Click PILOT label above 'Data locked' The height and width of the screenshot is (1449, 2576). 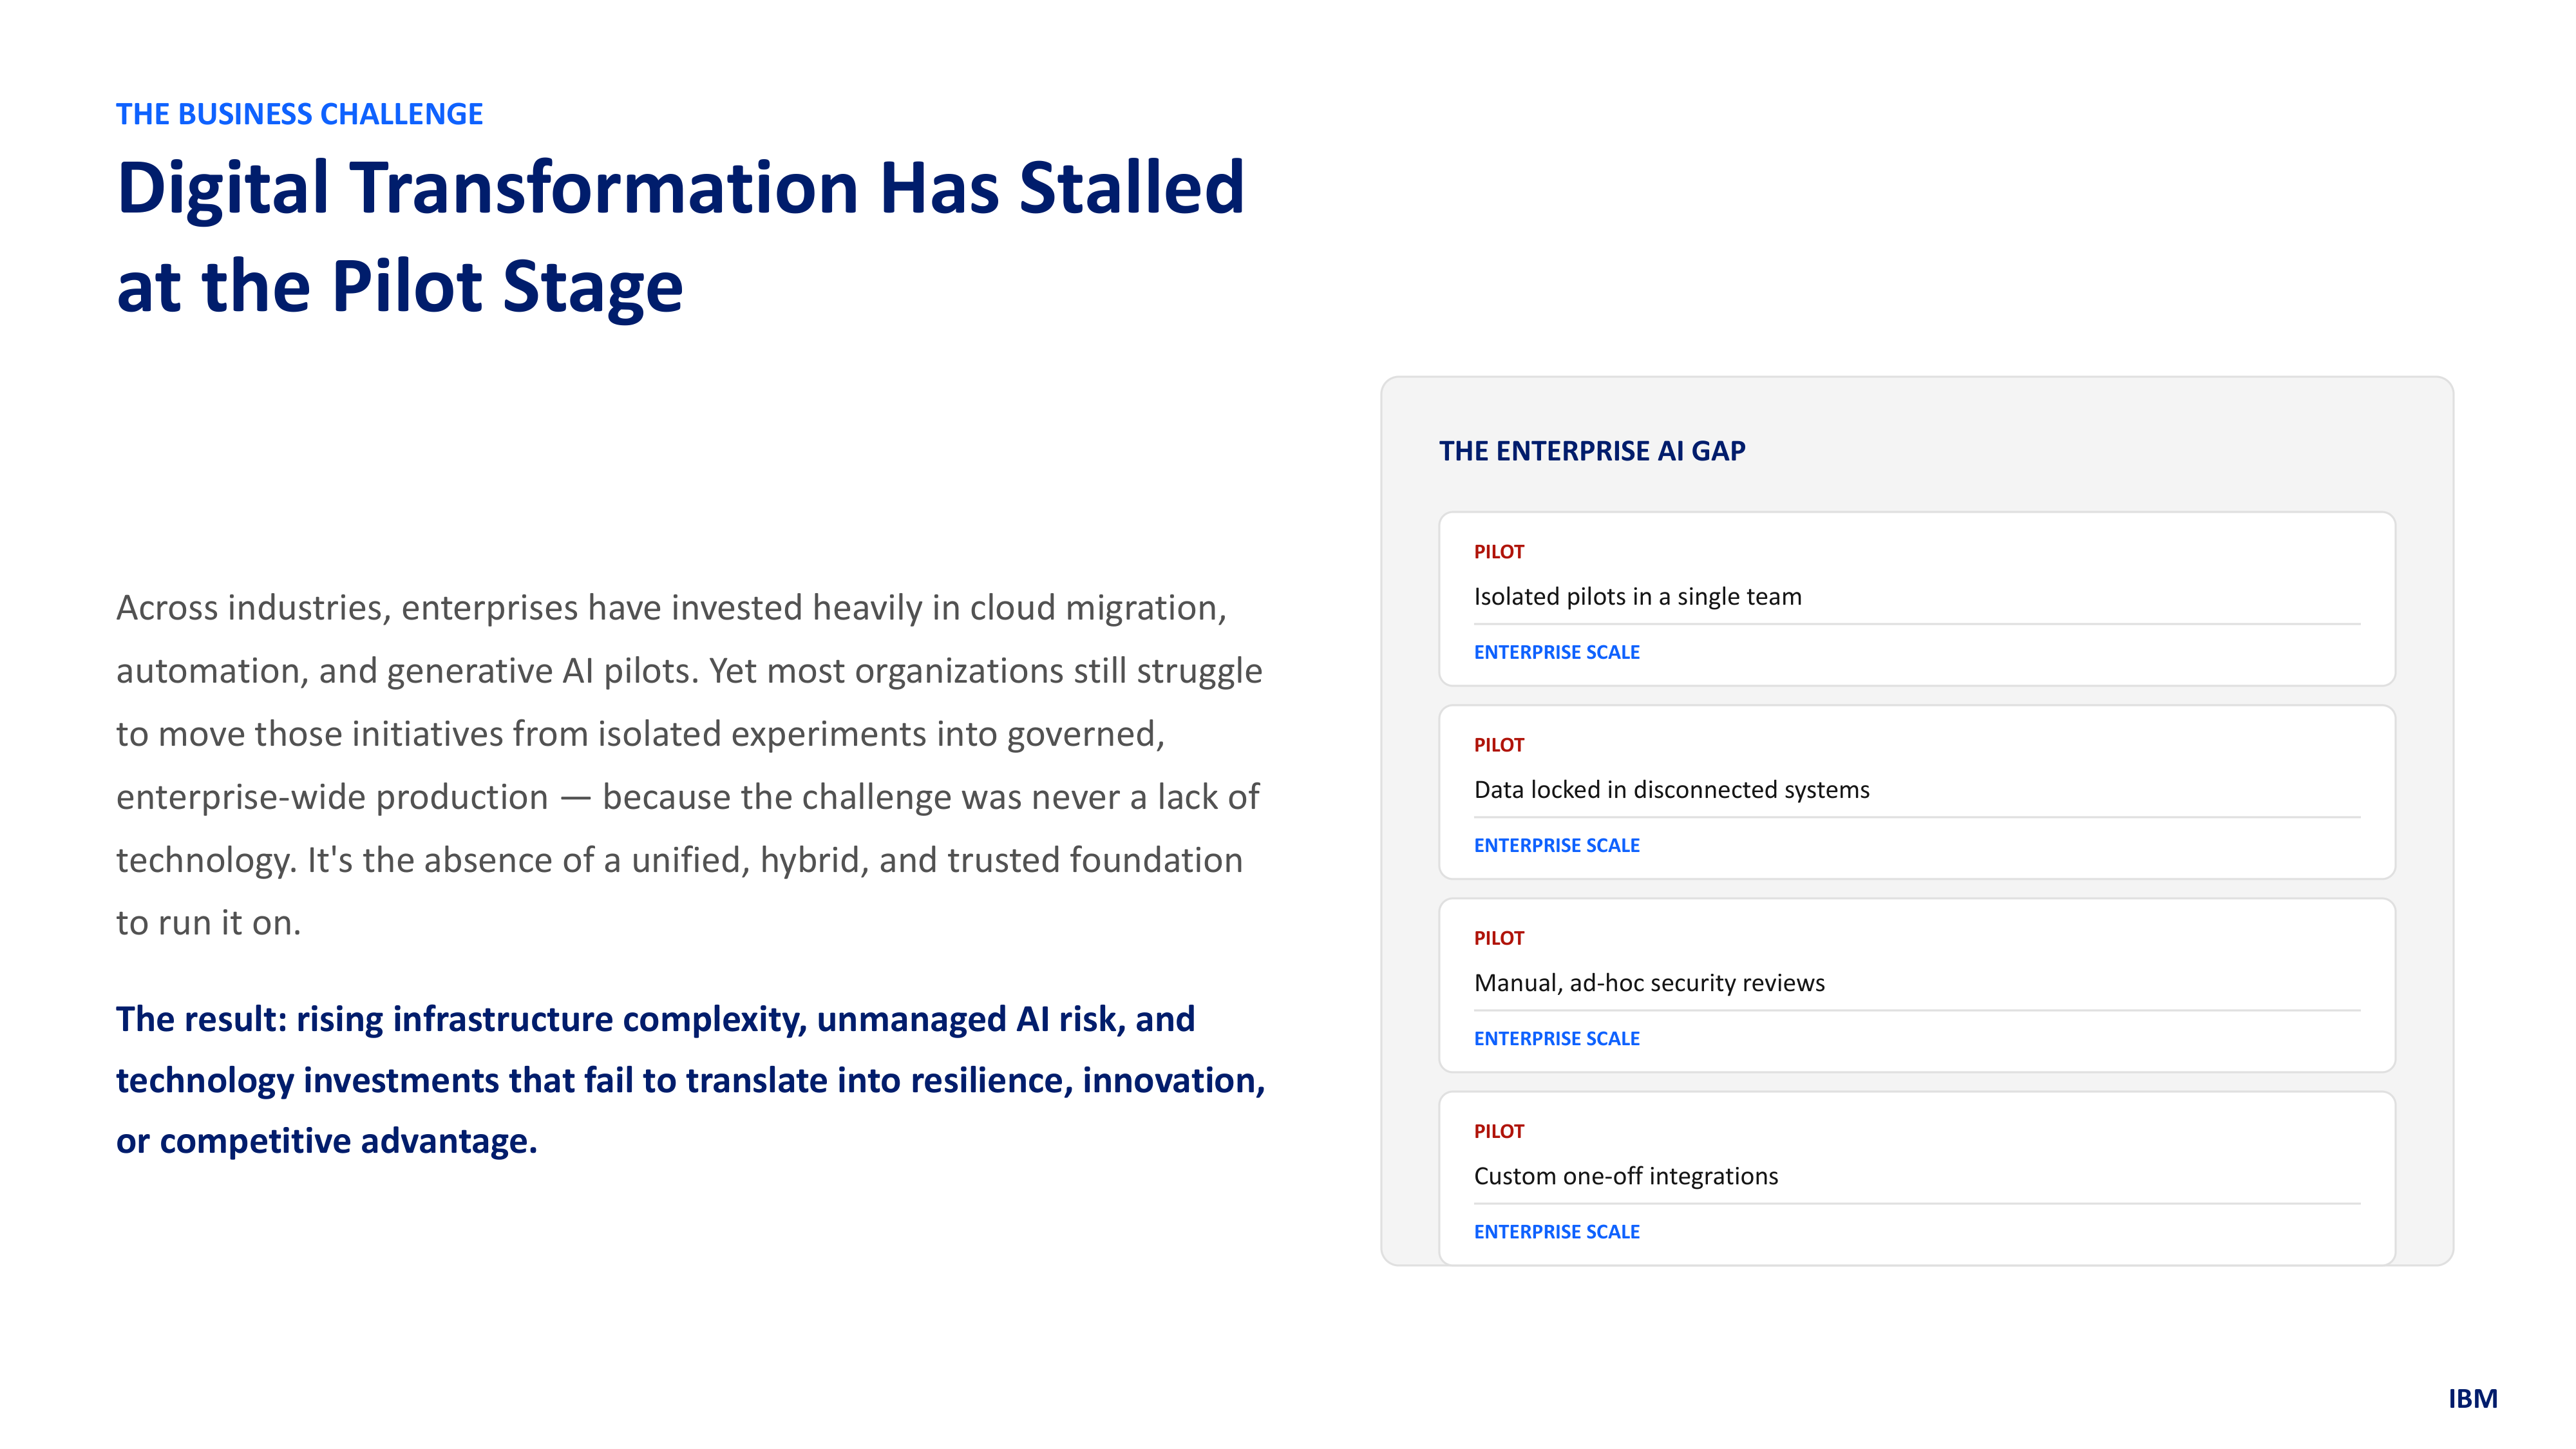[1499, 745]
